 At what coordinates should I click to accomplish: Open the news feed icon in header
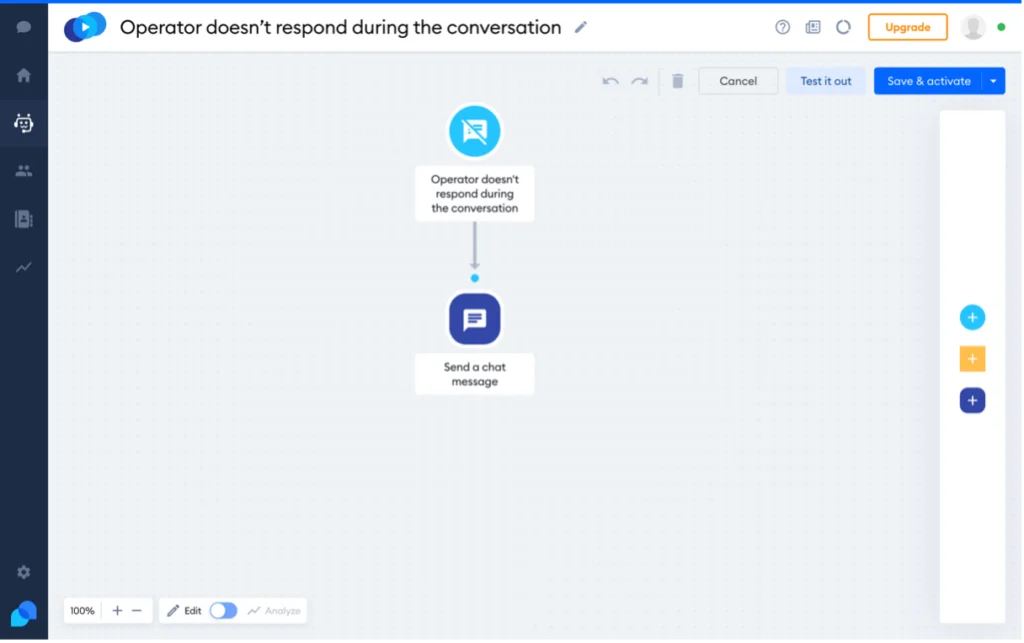point(813,27)
